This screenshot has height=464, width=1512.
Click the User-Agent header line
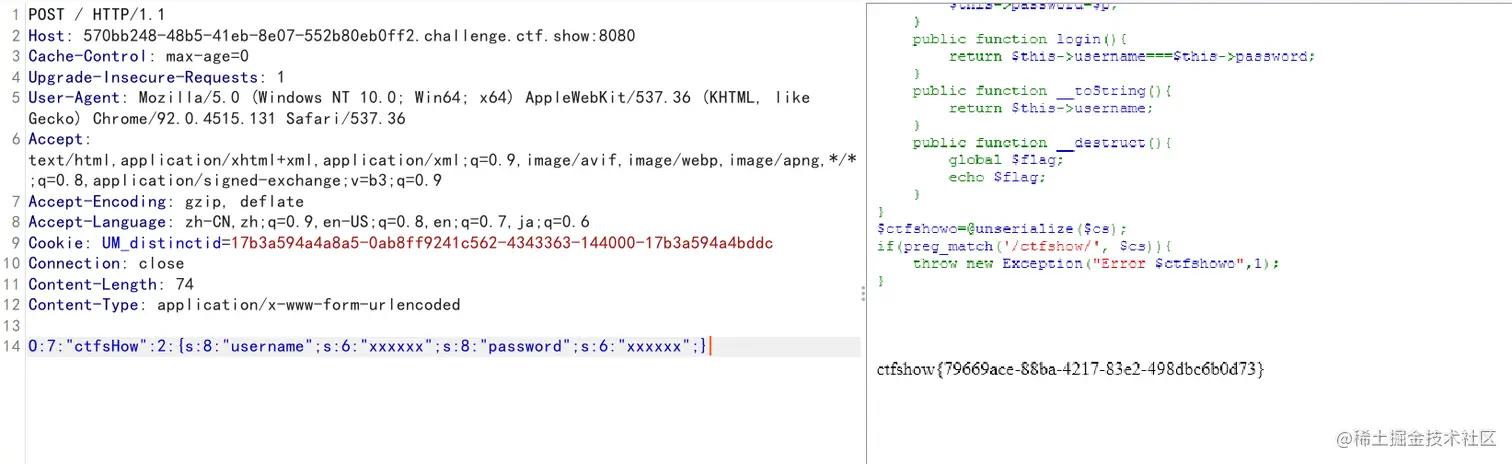pyautogui.click(x=419, y=98)
